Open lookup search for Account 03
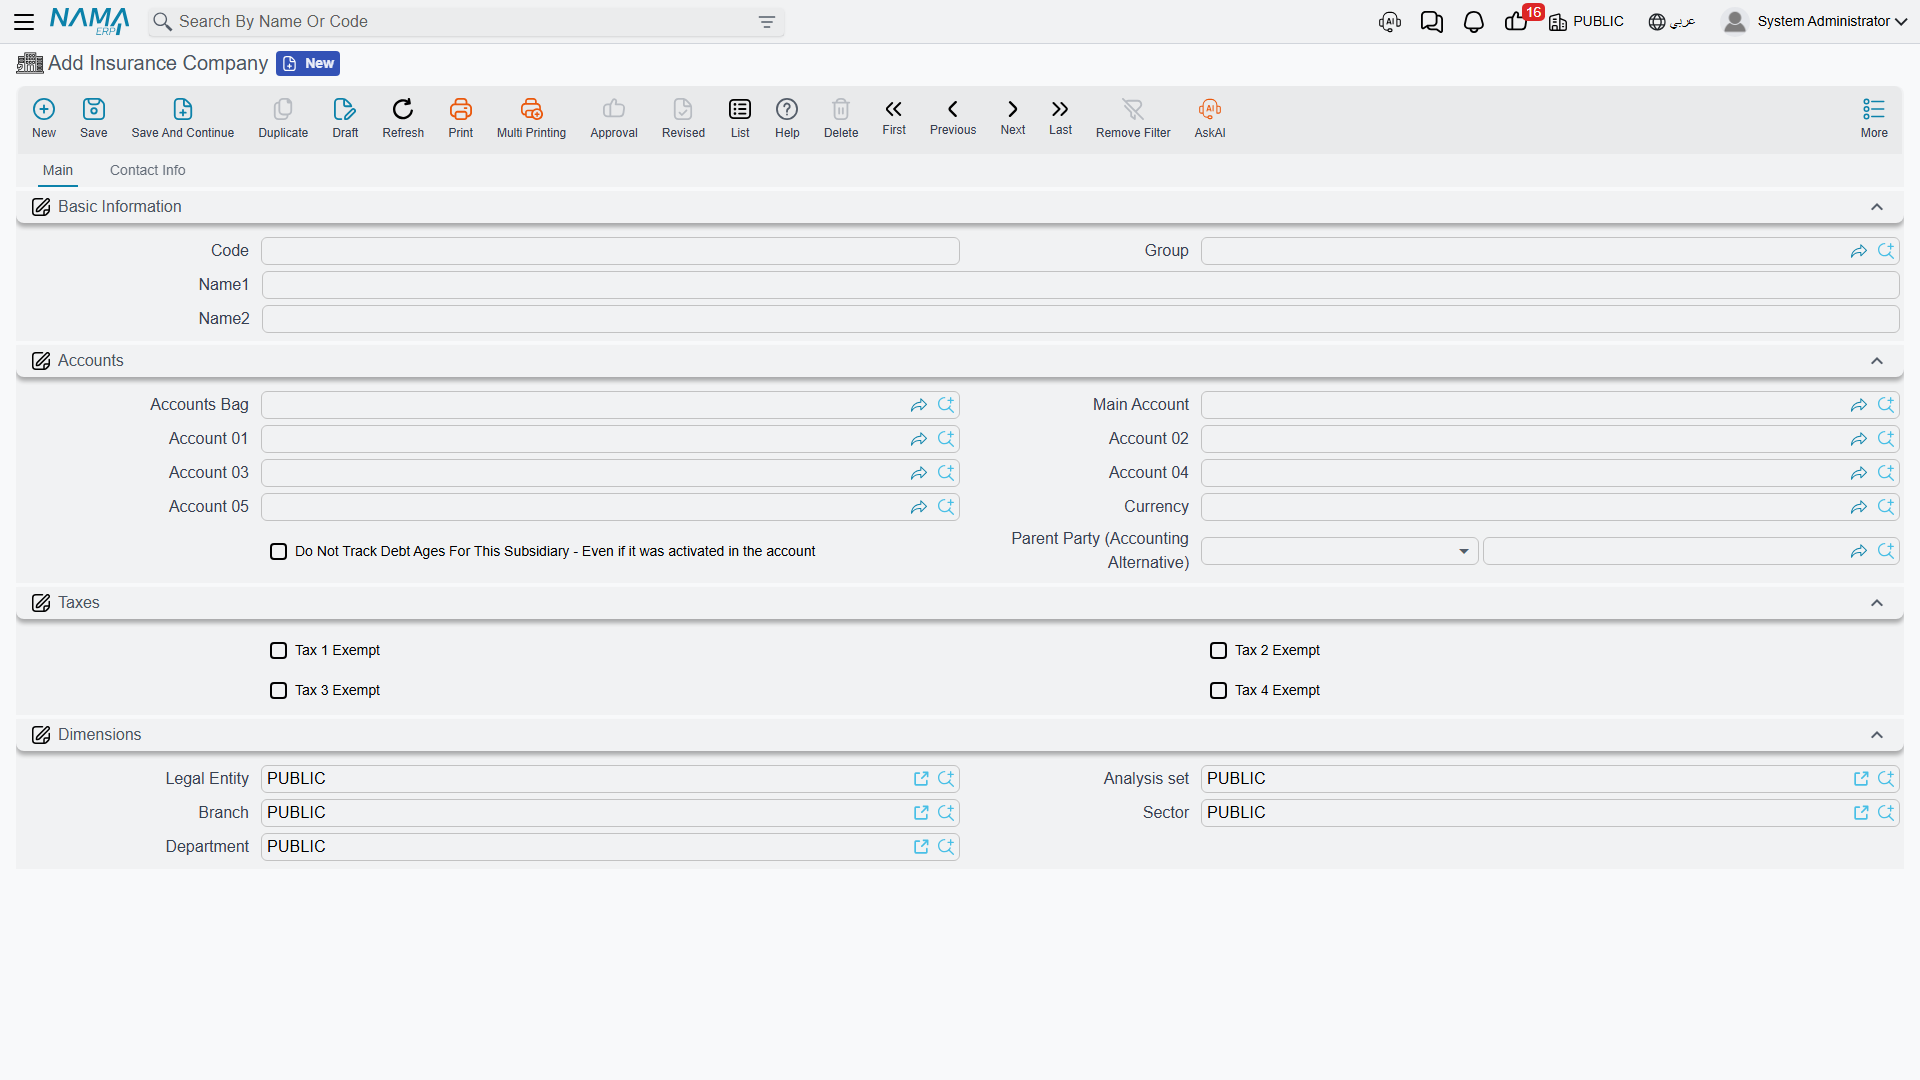The height and width of the screenshot is (1080, 1920). pos(946,473)
